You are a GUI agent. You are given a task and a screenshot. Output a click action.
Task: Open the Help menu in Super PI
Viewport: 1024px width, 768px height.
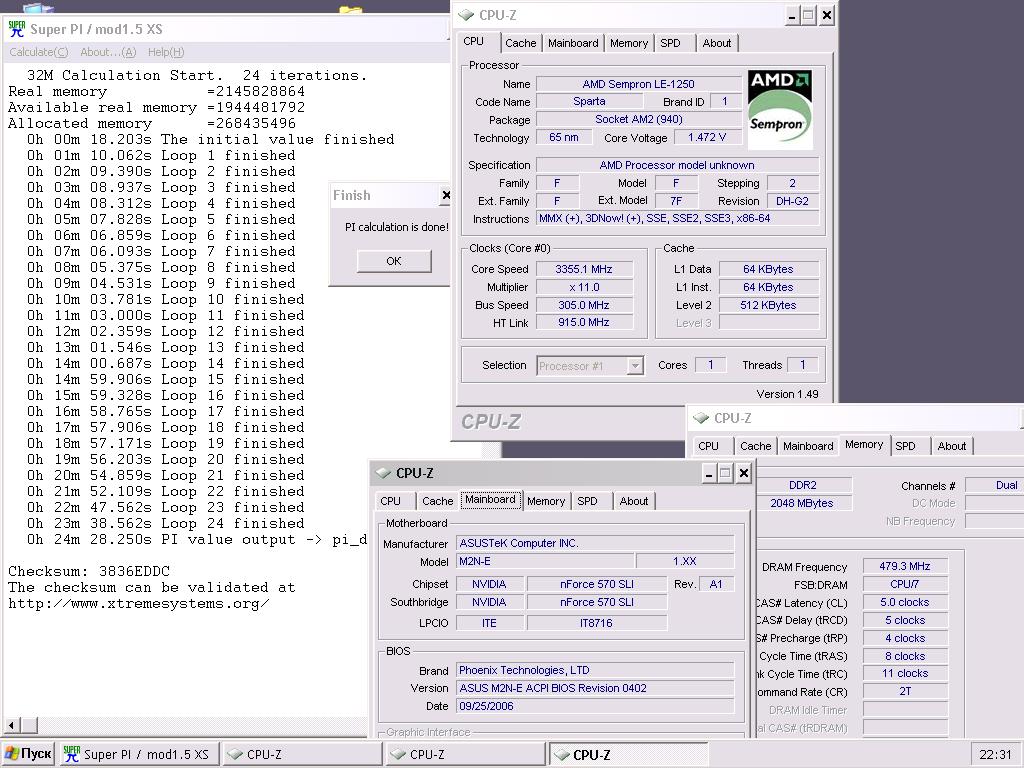pyautogui.click(x=166, y=52)
